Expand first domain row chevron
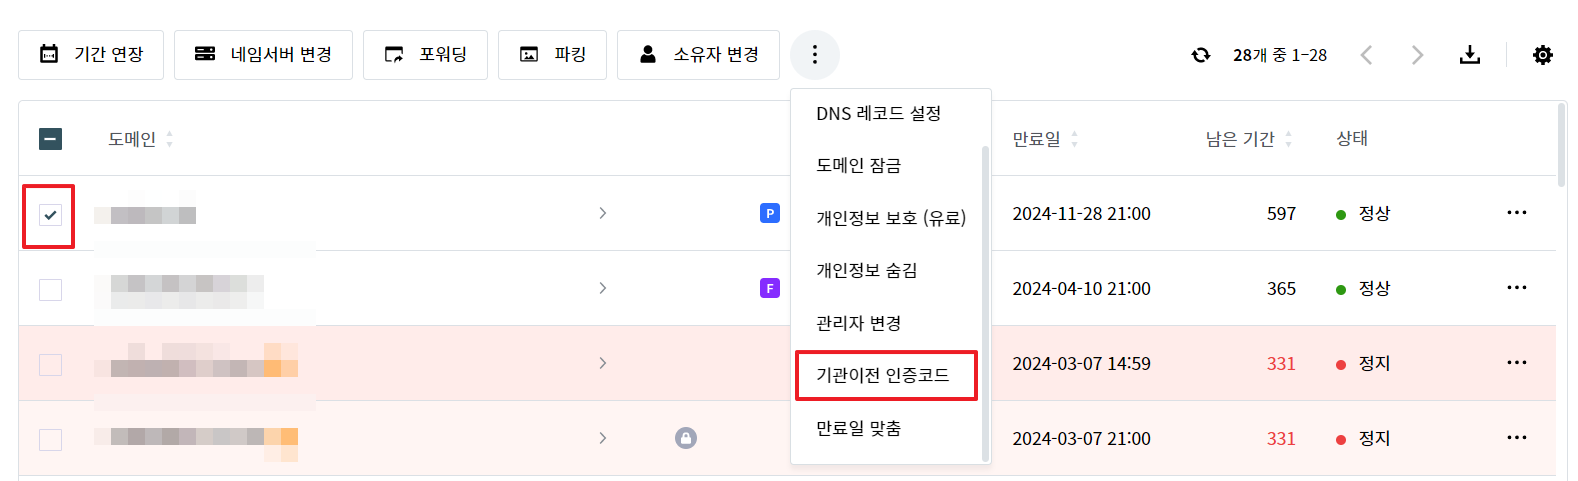The image size is (1578, 481). [x=603, y=213]
